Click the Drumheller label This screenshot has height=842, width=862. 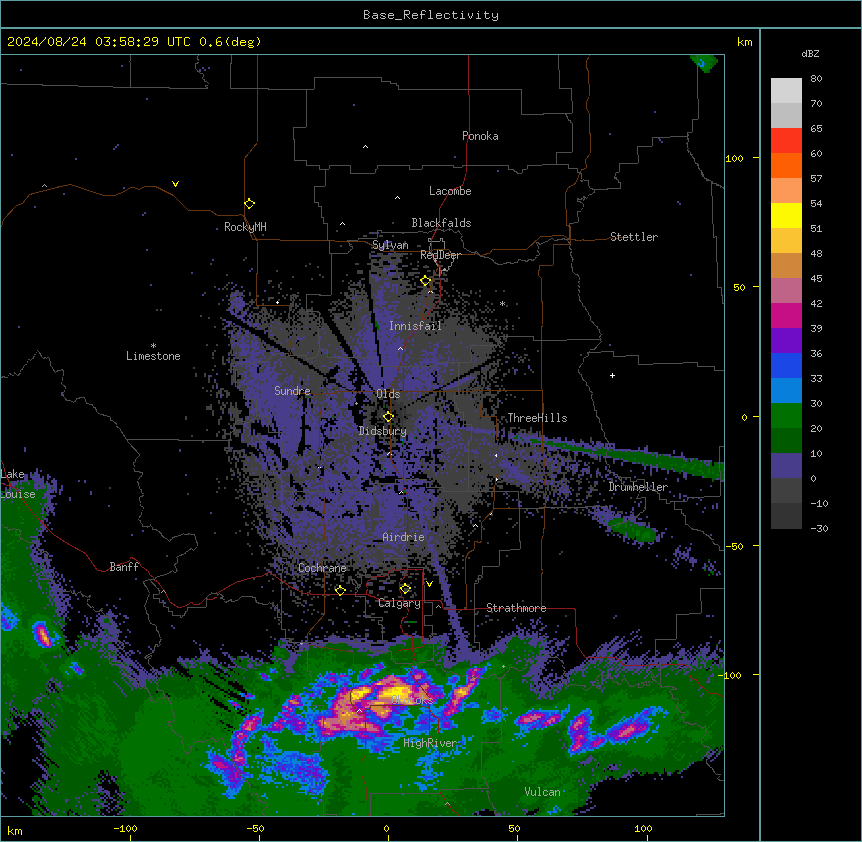[x=638, y=487]
